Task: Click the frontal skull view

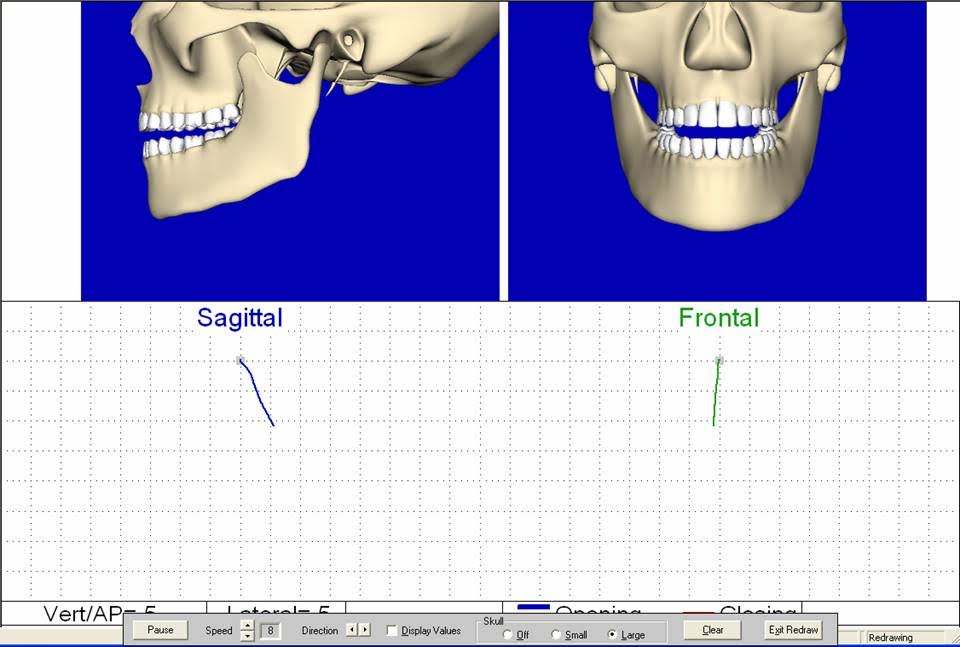Action: click(x=717, y=150)
